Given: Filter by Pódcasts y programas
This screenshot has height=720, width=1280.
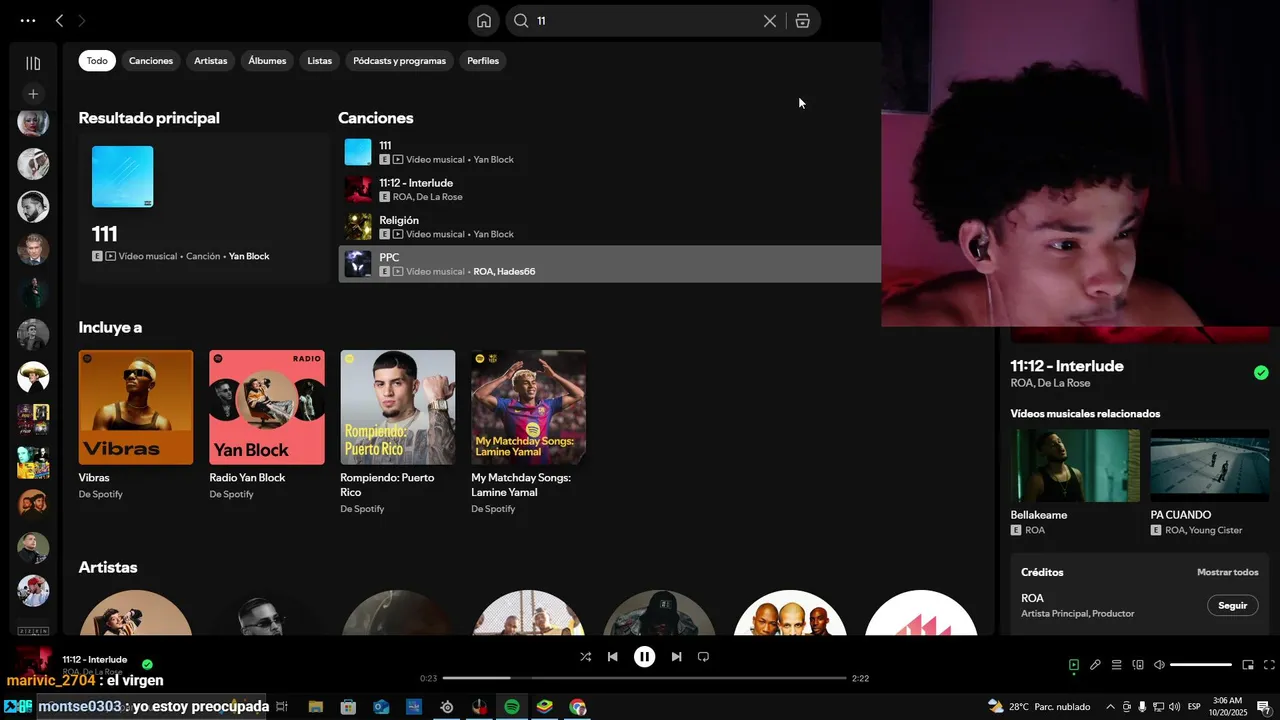Looking at the screenshot, I should pyautogui.click(x=399, y=61).
